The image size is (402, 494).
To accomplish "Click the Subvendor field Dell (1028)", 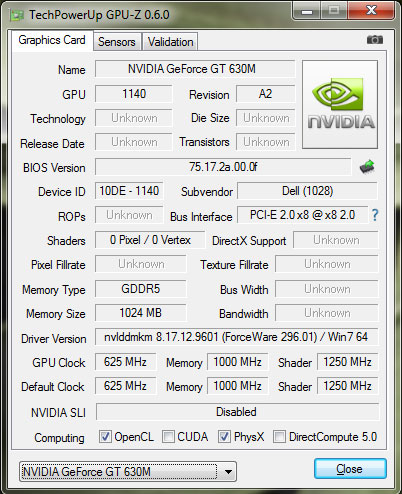I will coord(307,191).
